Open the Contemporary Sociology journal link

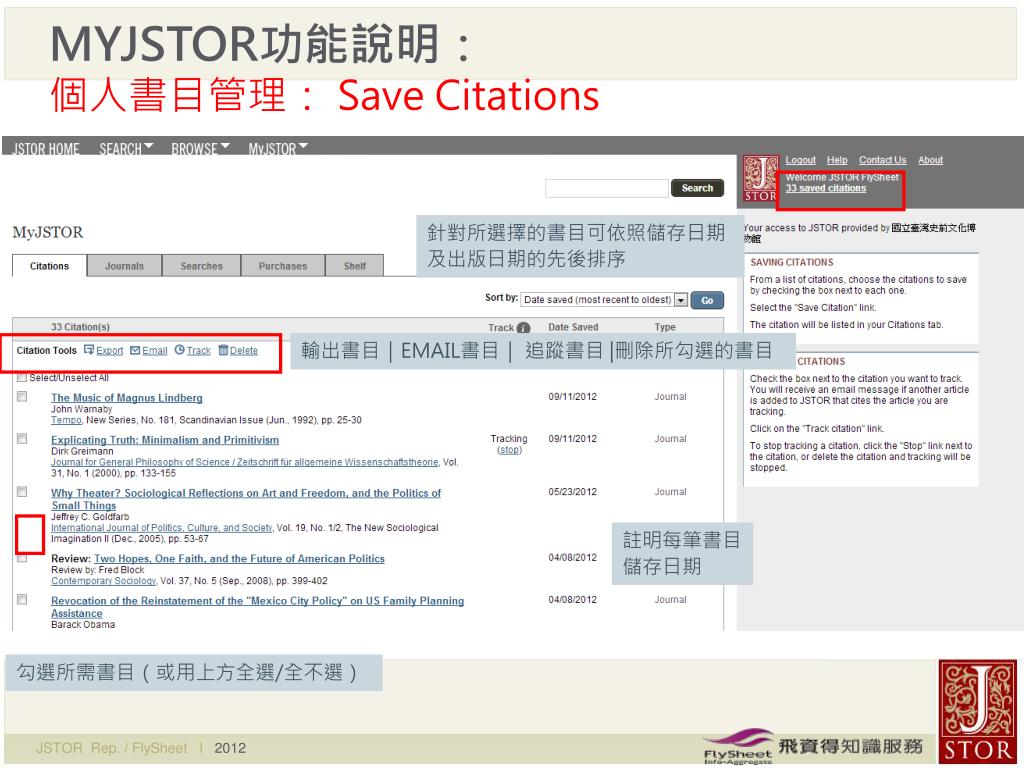(103, 581)
